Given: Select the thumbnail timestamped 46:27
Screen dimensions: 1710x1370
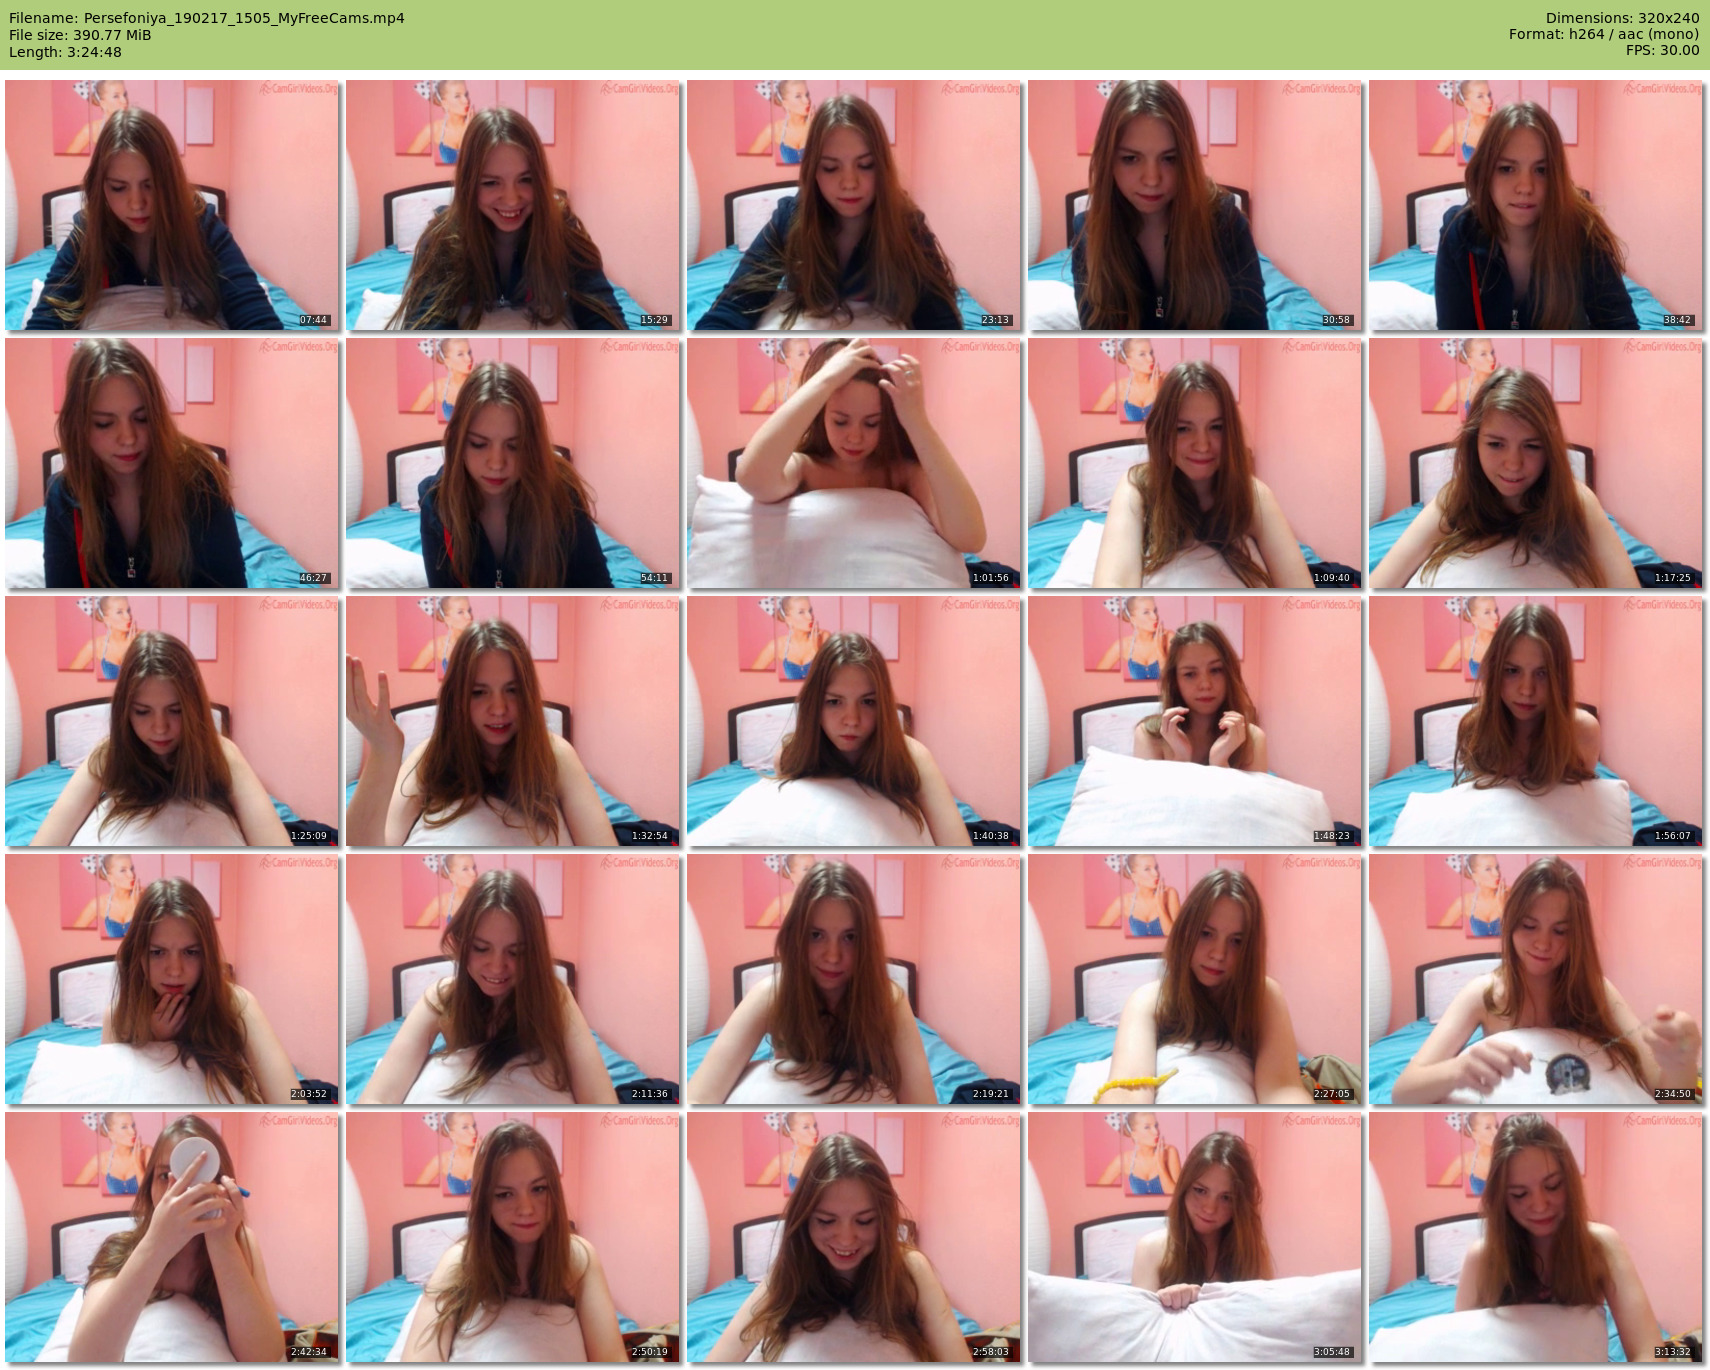Looking at the screenshot, I should pos(172,463).
